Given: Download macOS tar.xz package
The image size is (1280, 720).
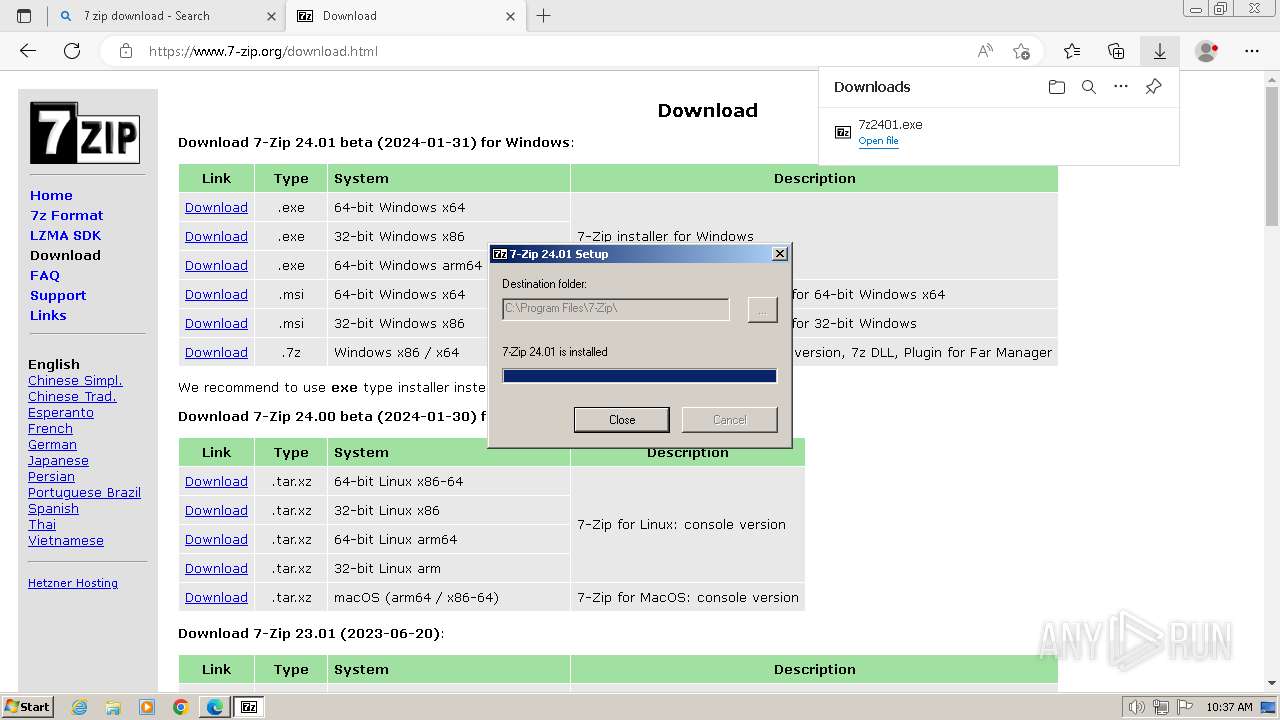Looking at the screenshot, I should (216, 597).
